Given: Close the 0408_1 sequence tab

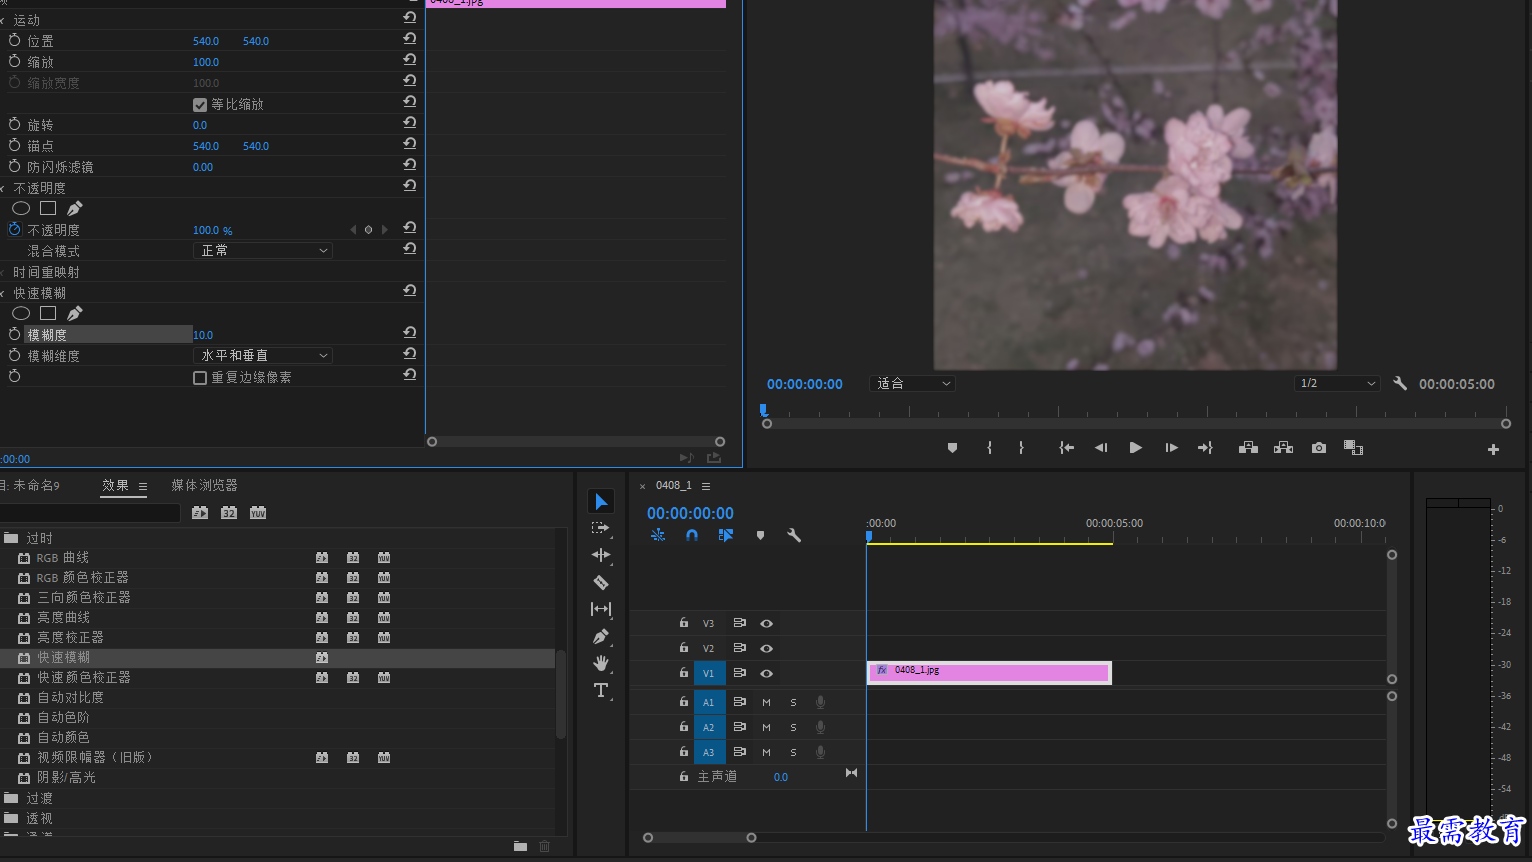Looking at the screenshot, I should pyautogui.click(x=642, y=486).
